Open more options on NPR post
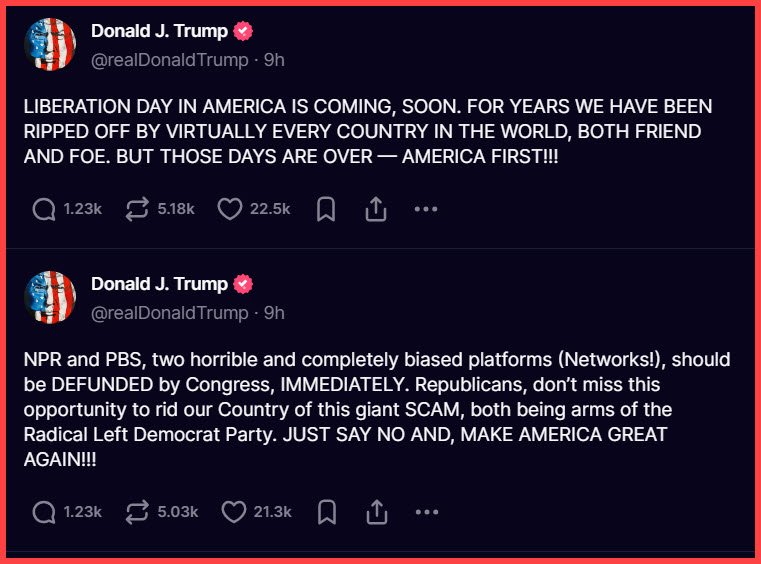 click(x=426, y=512)
